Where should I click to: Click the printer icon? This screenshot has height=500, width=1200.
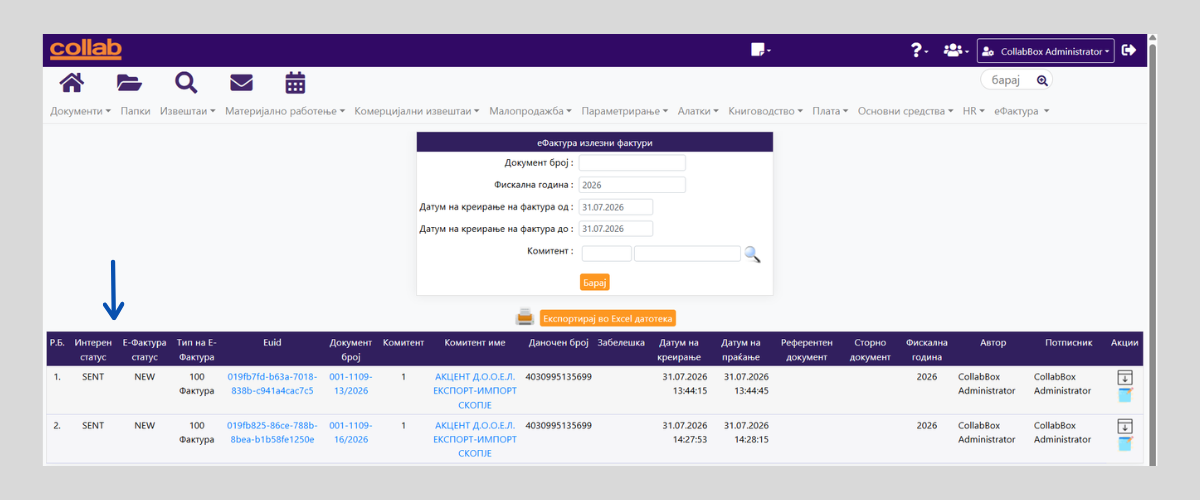click(525, 317)
